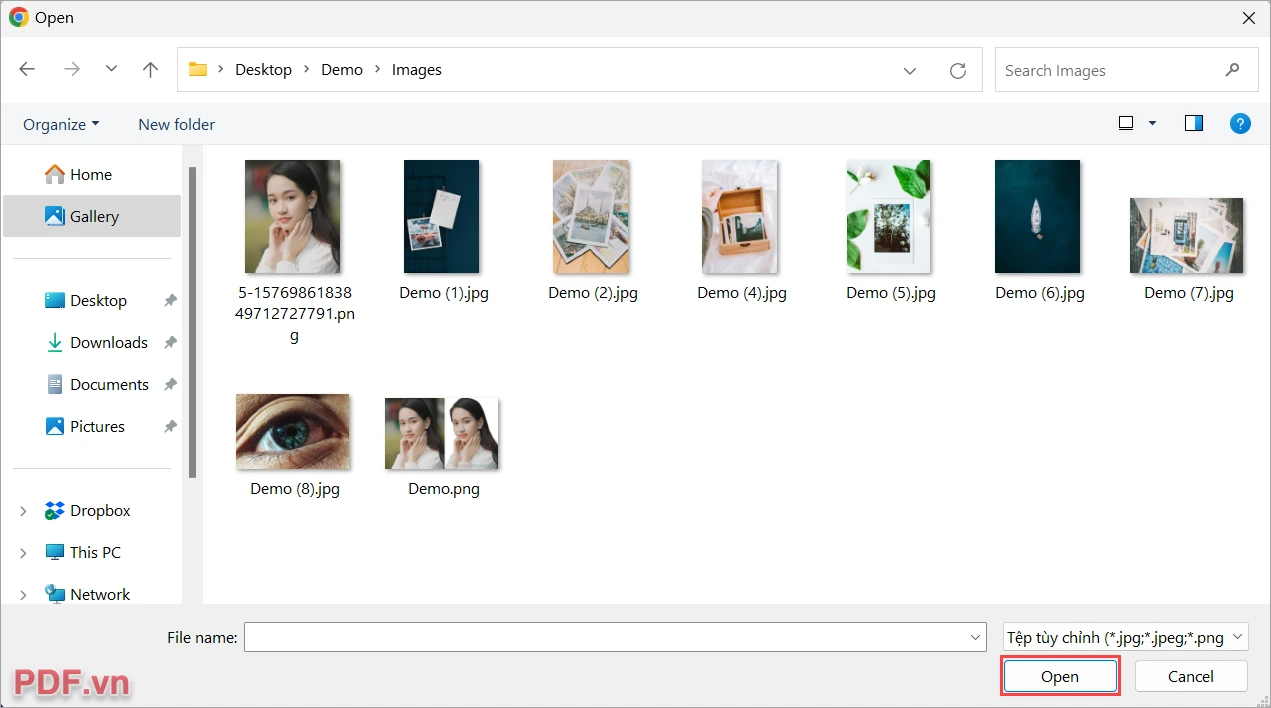
Task: Select the Demo (8).jpg eye thumbnail
Action: [x=292, y=432]
